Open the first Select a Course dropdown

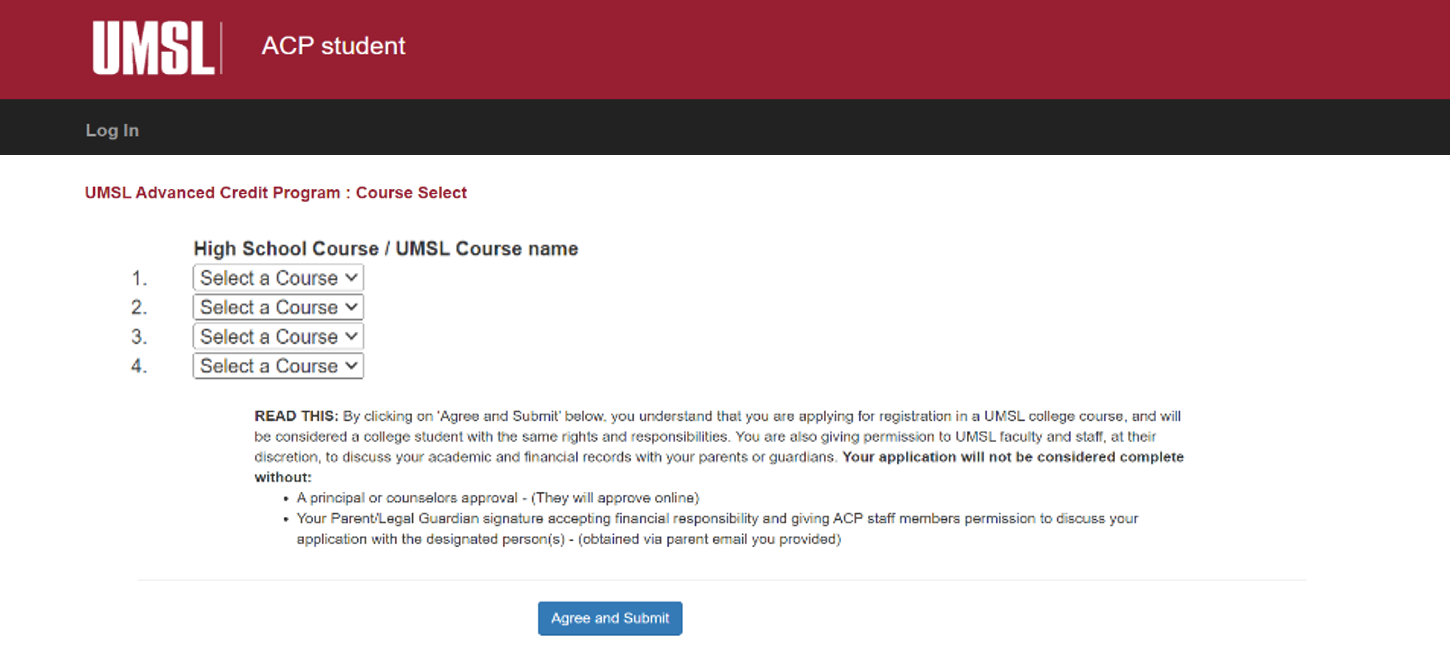coord(278,277)
